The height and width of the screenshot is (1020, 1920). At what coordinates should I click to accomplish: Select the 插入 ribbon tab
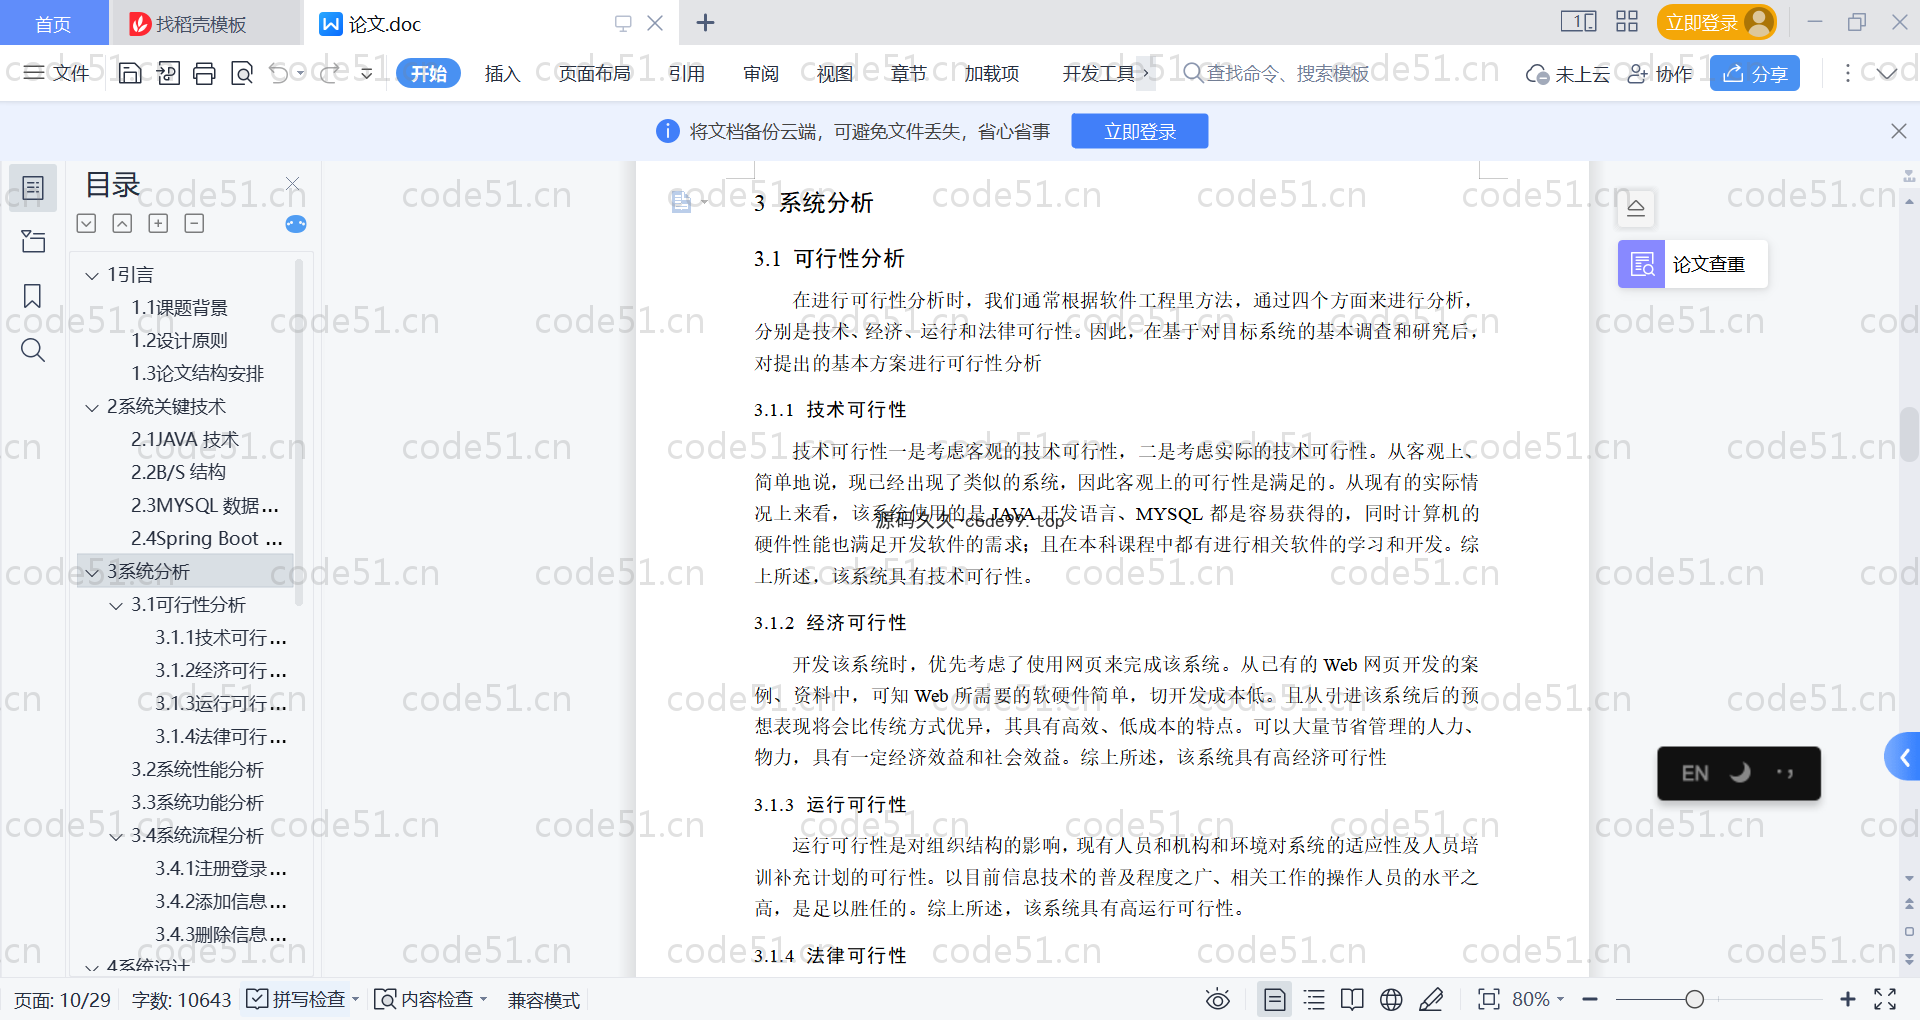click(502, 73)
